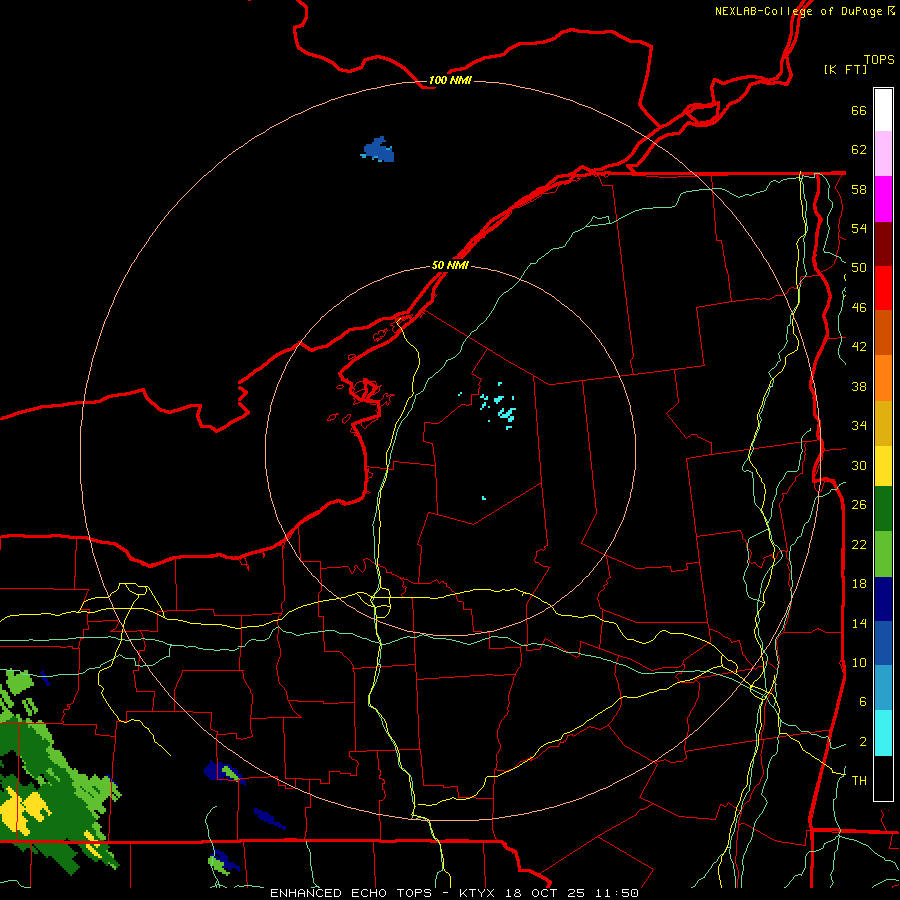
Task: Click the medium blue legend swatch
Action: tap(883, 643)
